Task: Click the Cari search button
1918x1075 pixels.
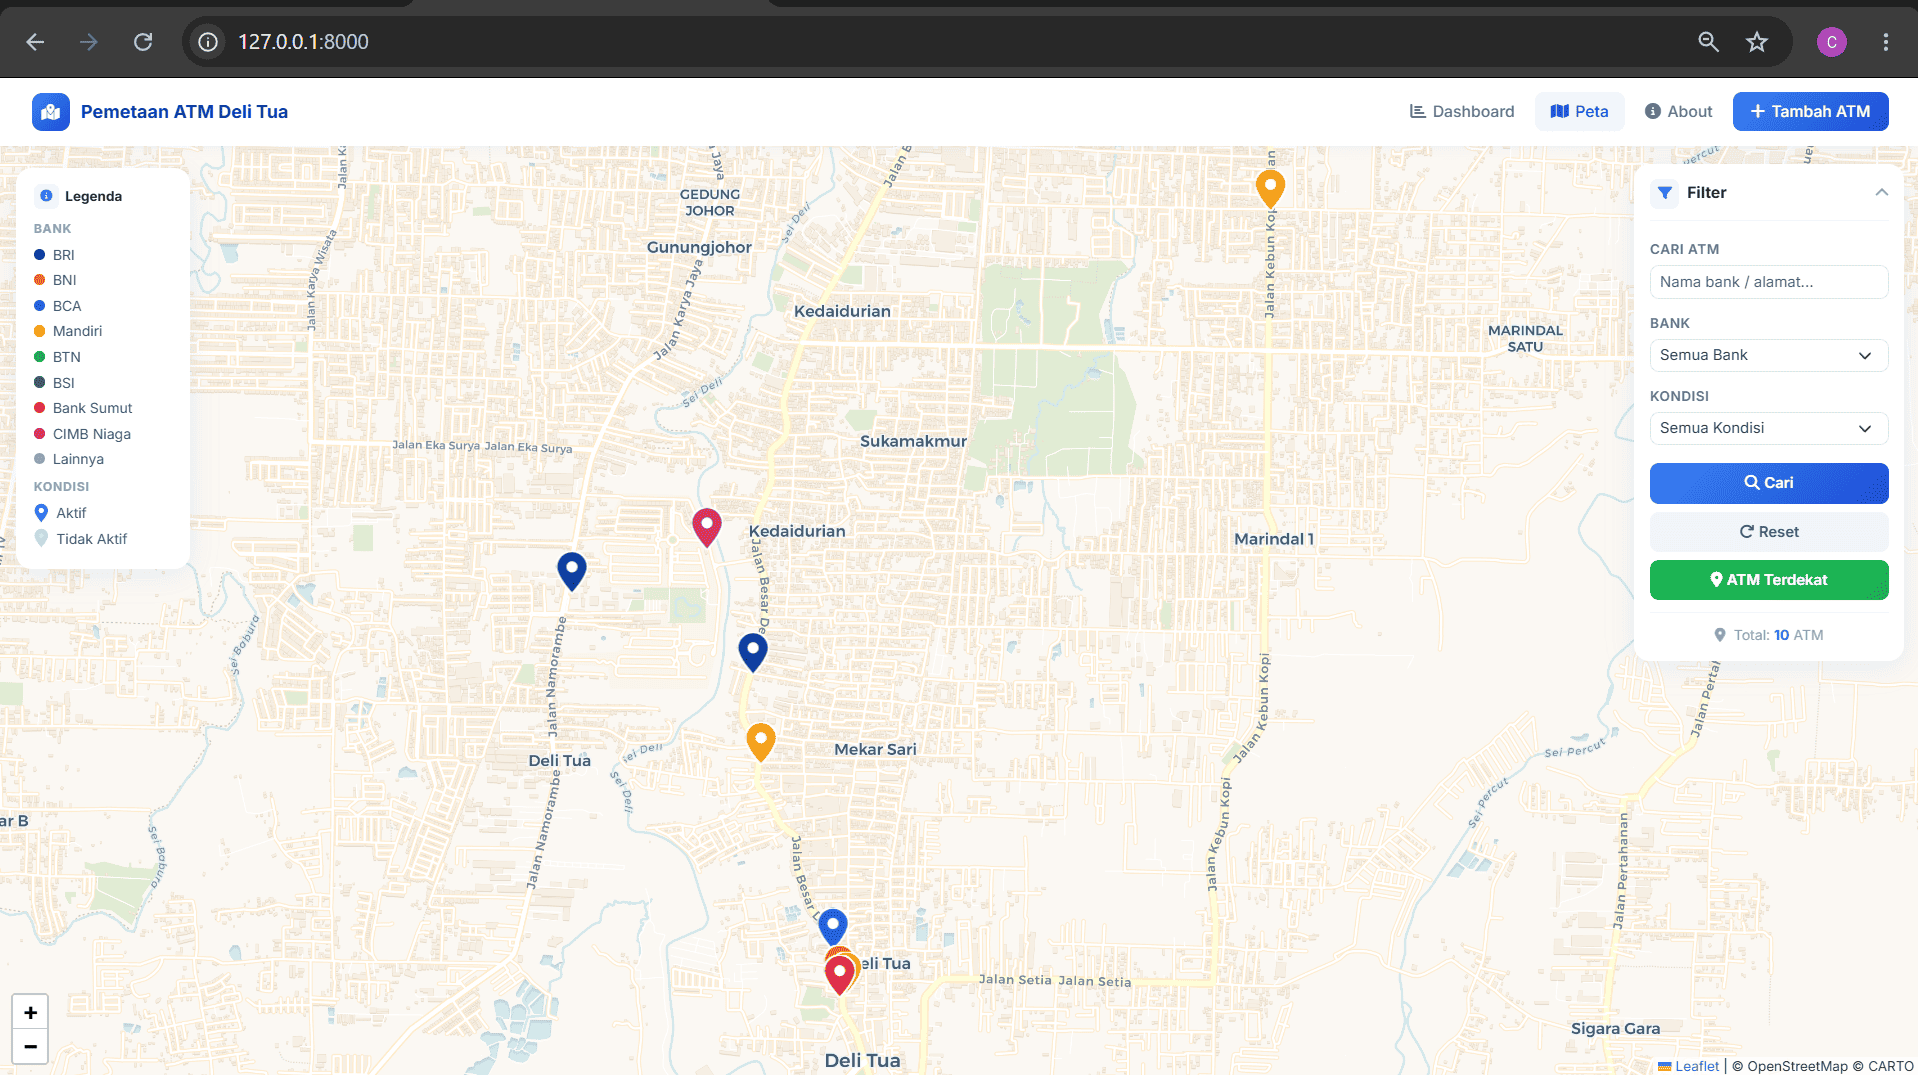Action: pos(1769,483)
